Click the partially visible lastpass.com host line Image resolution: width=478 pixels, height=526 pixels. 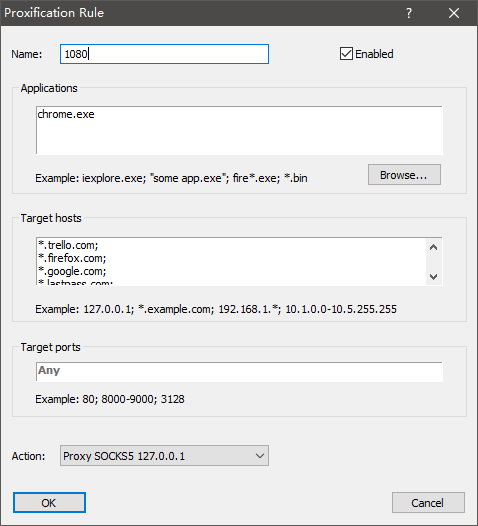click(x=75, y=282)
